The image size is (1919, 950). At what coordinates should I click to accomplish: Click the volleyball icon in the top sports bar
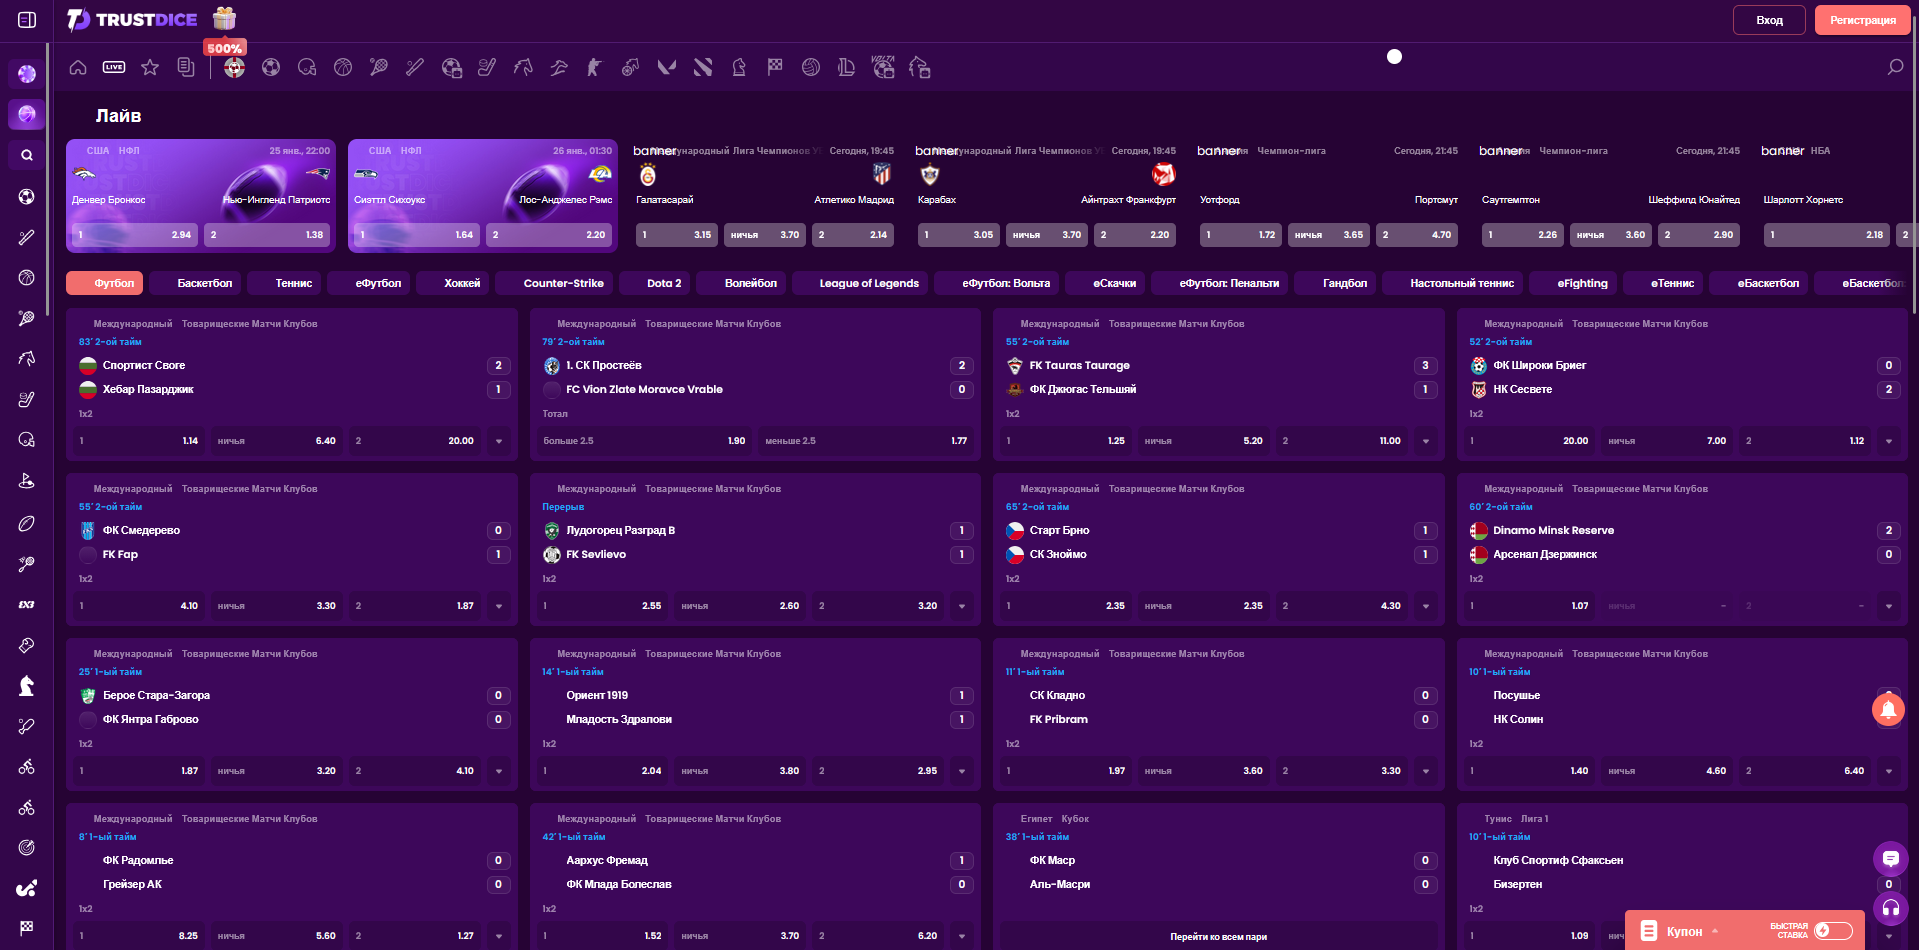[811, 67]
